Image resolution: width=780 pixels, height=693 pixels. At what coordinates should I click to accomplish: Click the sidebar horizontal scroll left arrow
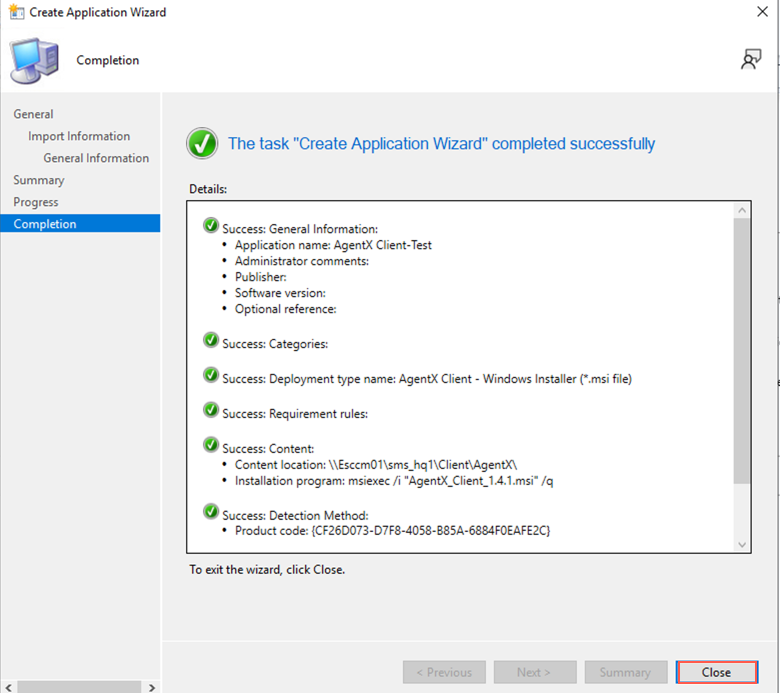(x=8, y=688)
